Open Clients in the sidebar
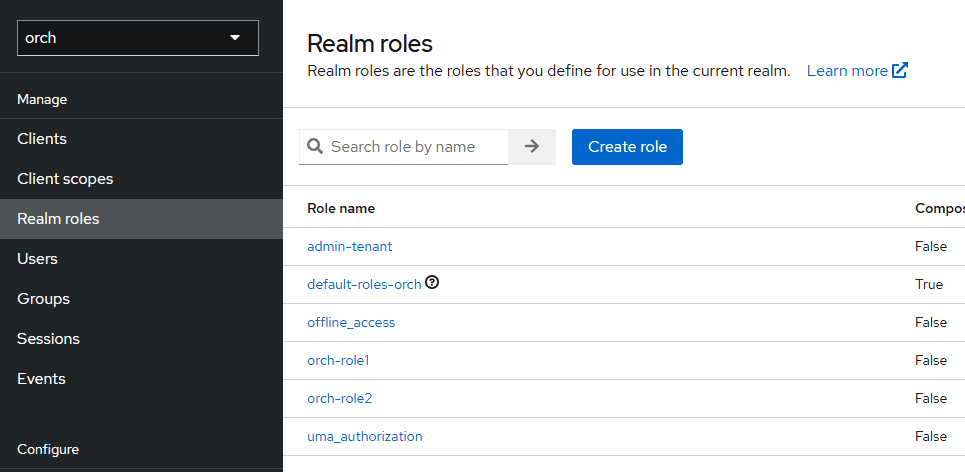This screenshot has height=472, width=965. coord(42,139)
